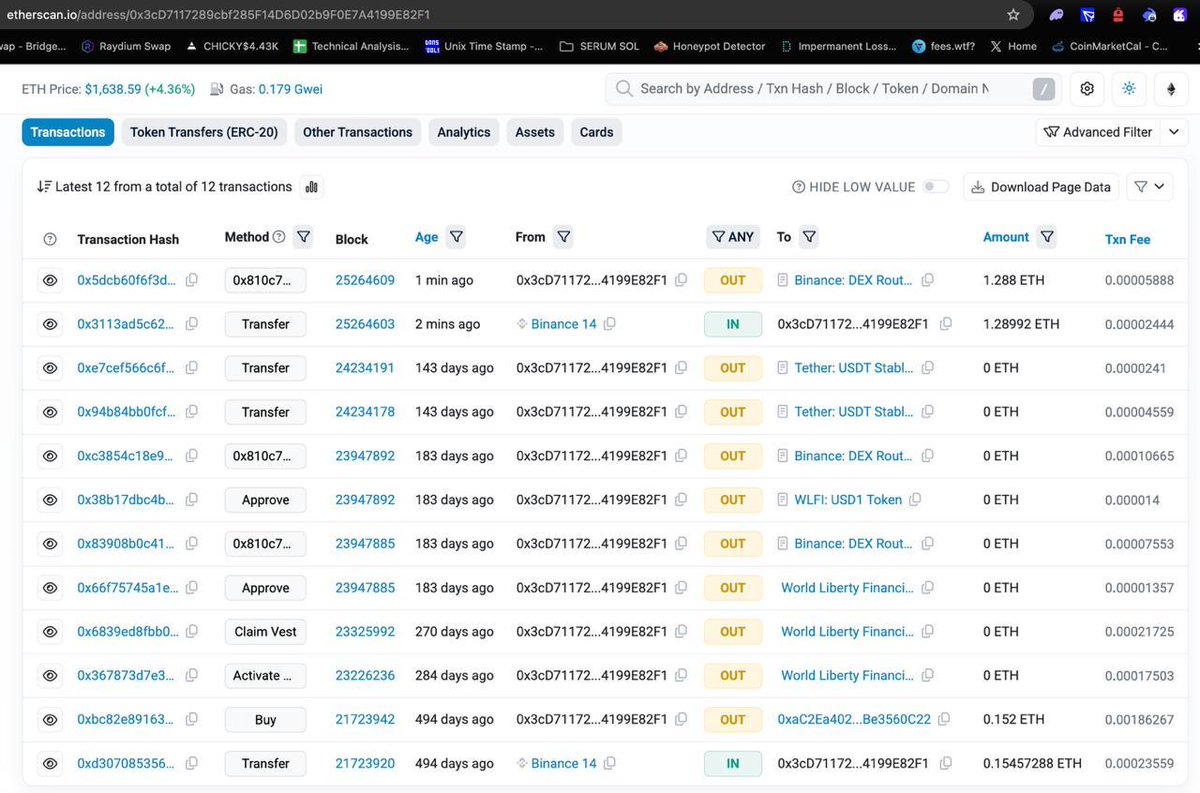Open the 0.179 Gwei gas tracker link
This screenshot has height=793, width=1200.
pyautogui.click(x=290, y=89)
